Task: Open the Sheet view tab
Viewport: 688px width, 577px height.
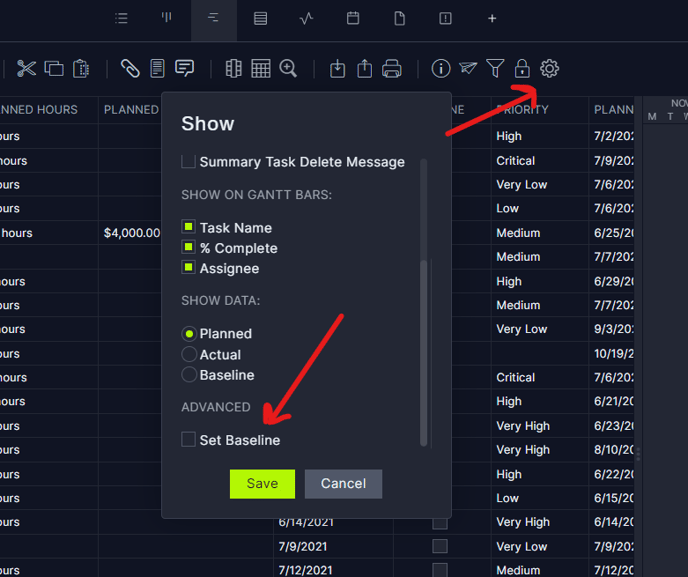Action: (x=260, y=18)
